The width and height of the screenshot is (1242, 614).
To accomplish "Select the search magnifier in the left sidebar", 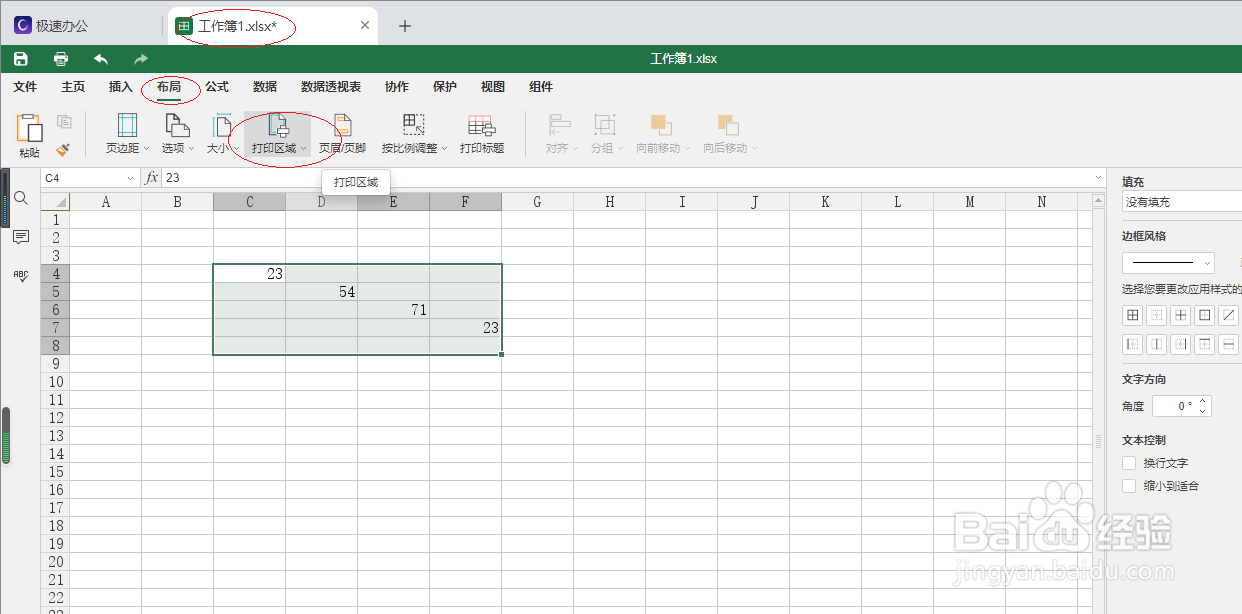I will pos(20,198).
